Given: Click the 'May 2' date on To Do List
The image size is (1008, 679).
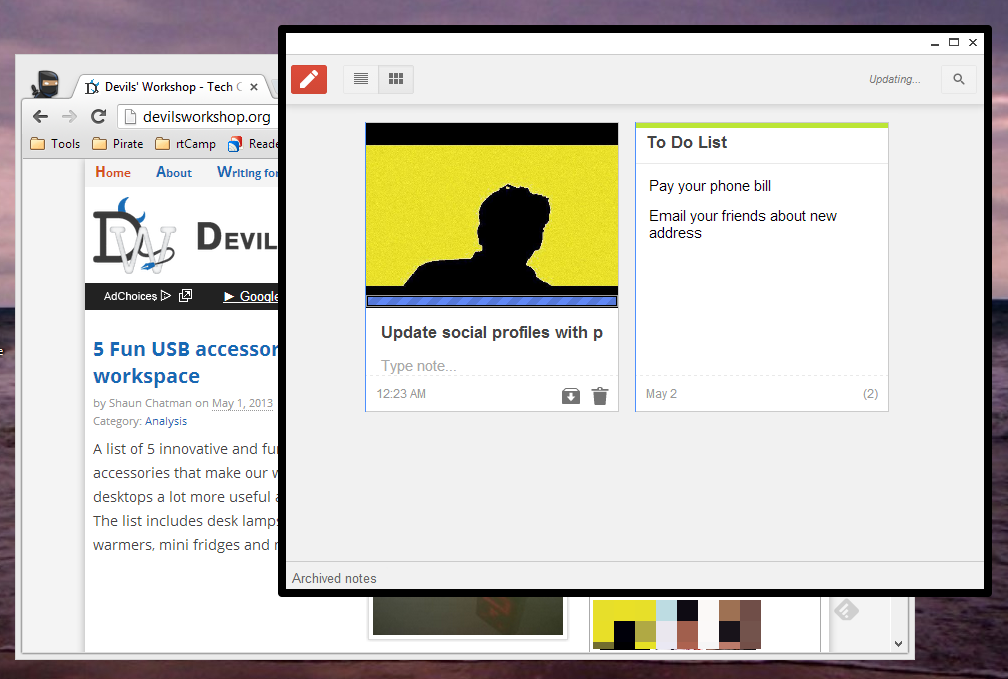Looking at the screenshot, I should pos(661,394).
